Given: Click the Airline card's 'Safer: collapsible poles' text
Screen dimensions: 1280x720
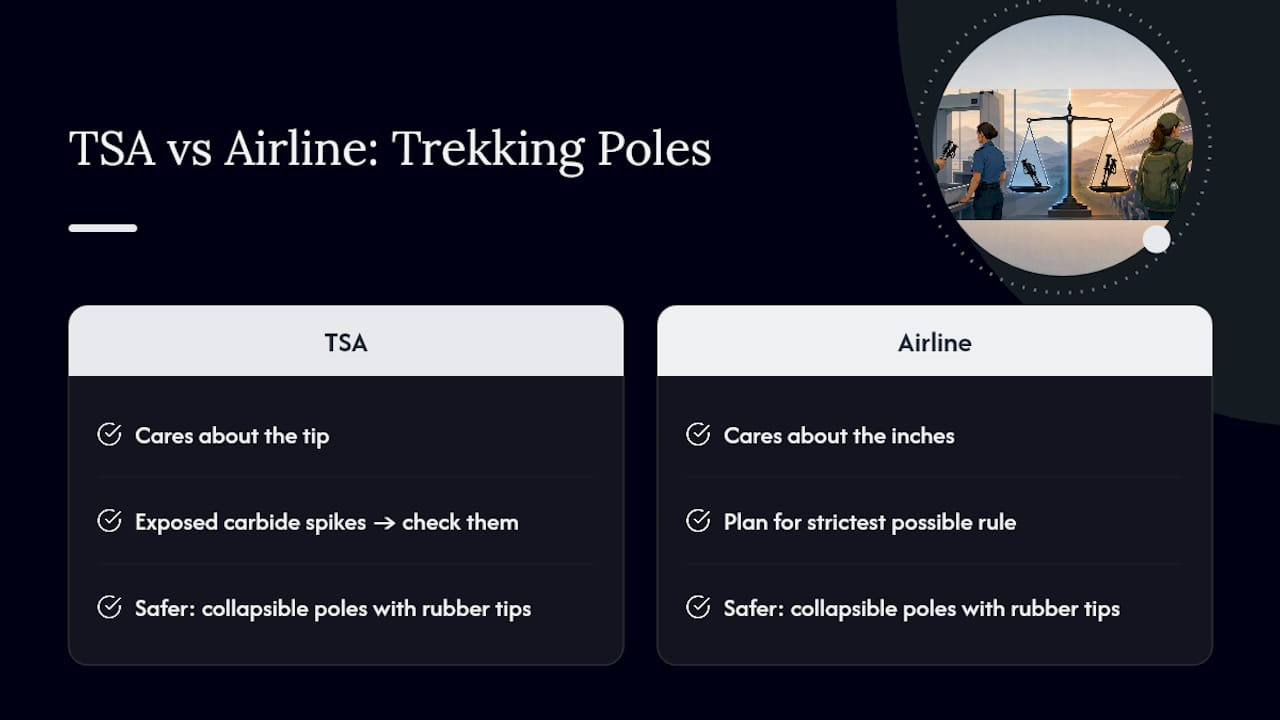Looking at the screenshot, I should (922, 608).
